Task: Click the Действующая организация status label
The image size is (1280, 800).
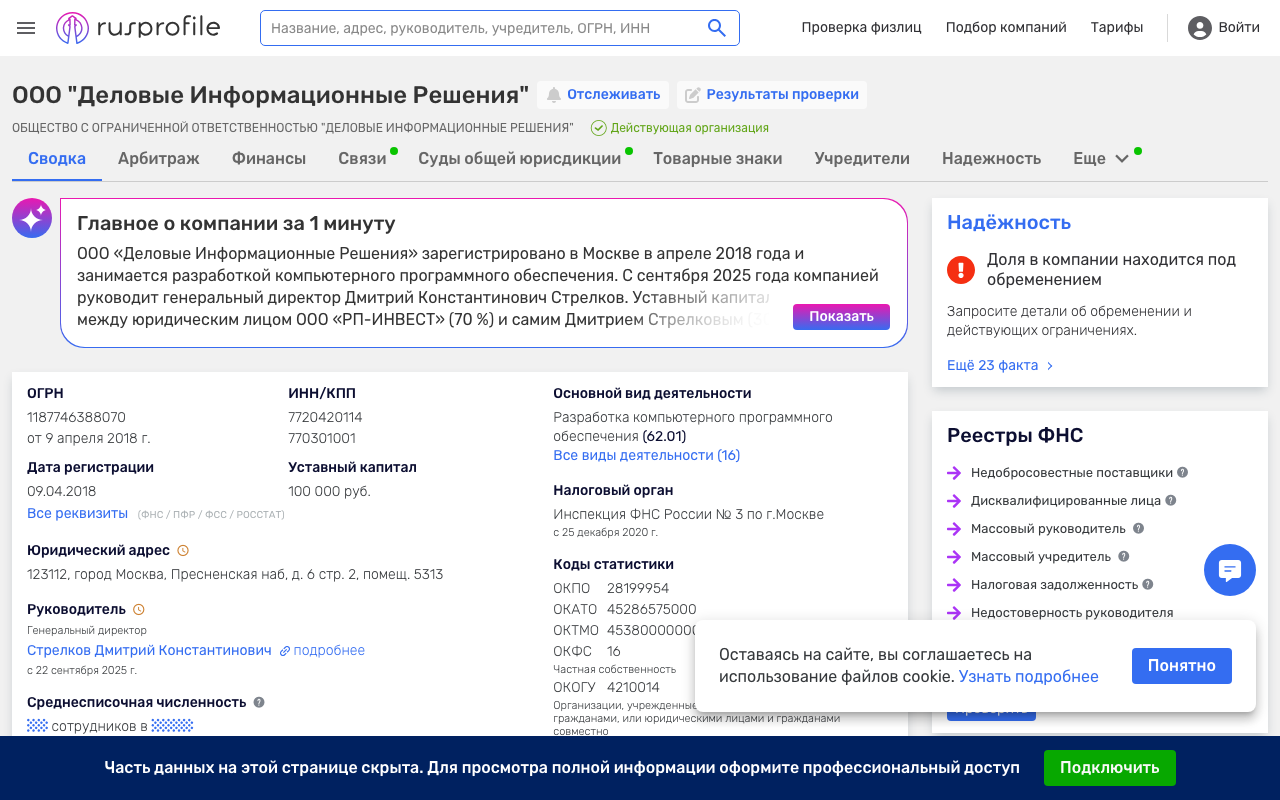Action: [689, 128]
